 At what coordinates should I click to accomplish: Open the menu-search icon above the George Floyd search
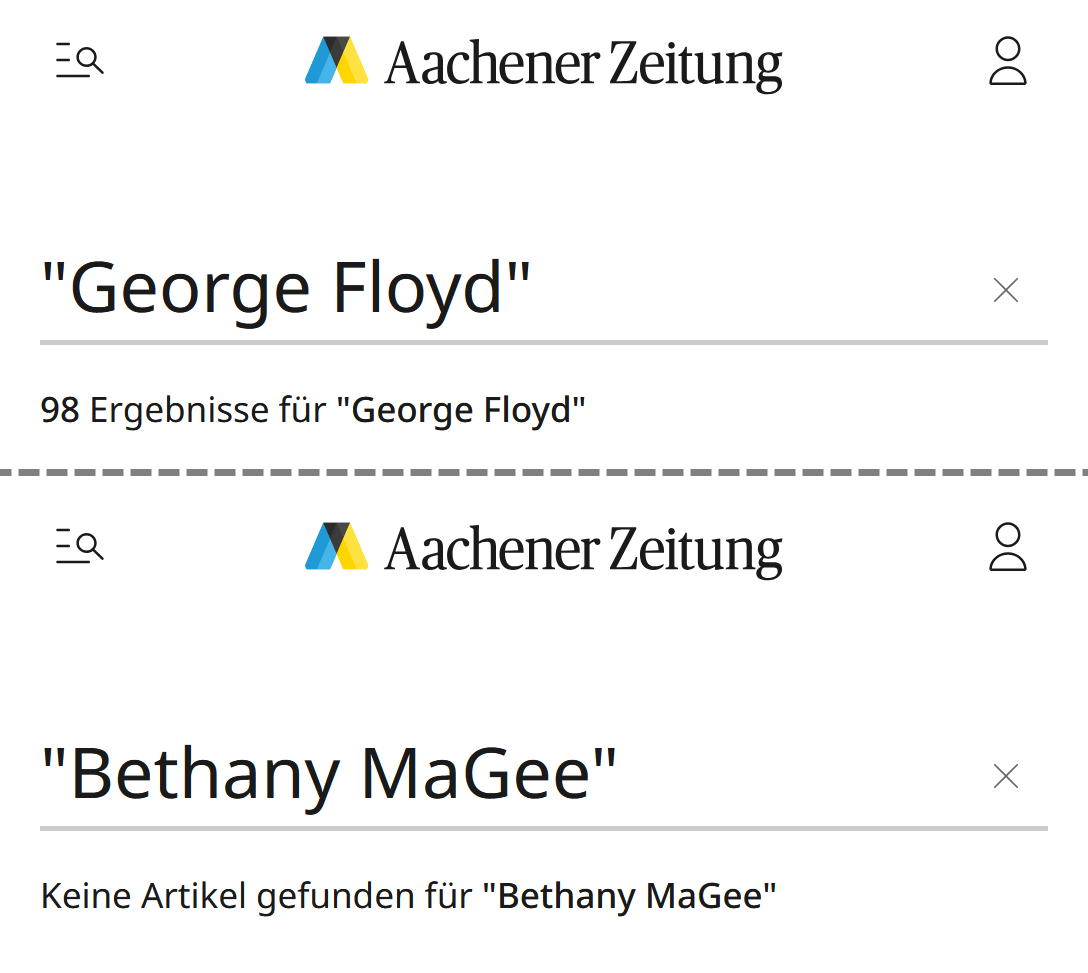[80, 62]
